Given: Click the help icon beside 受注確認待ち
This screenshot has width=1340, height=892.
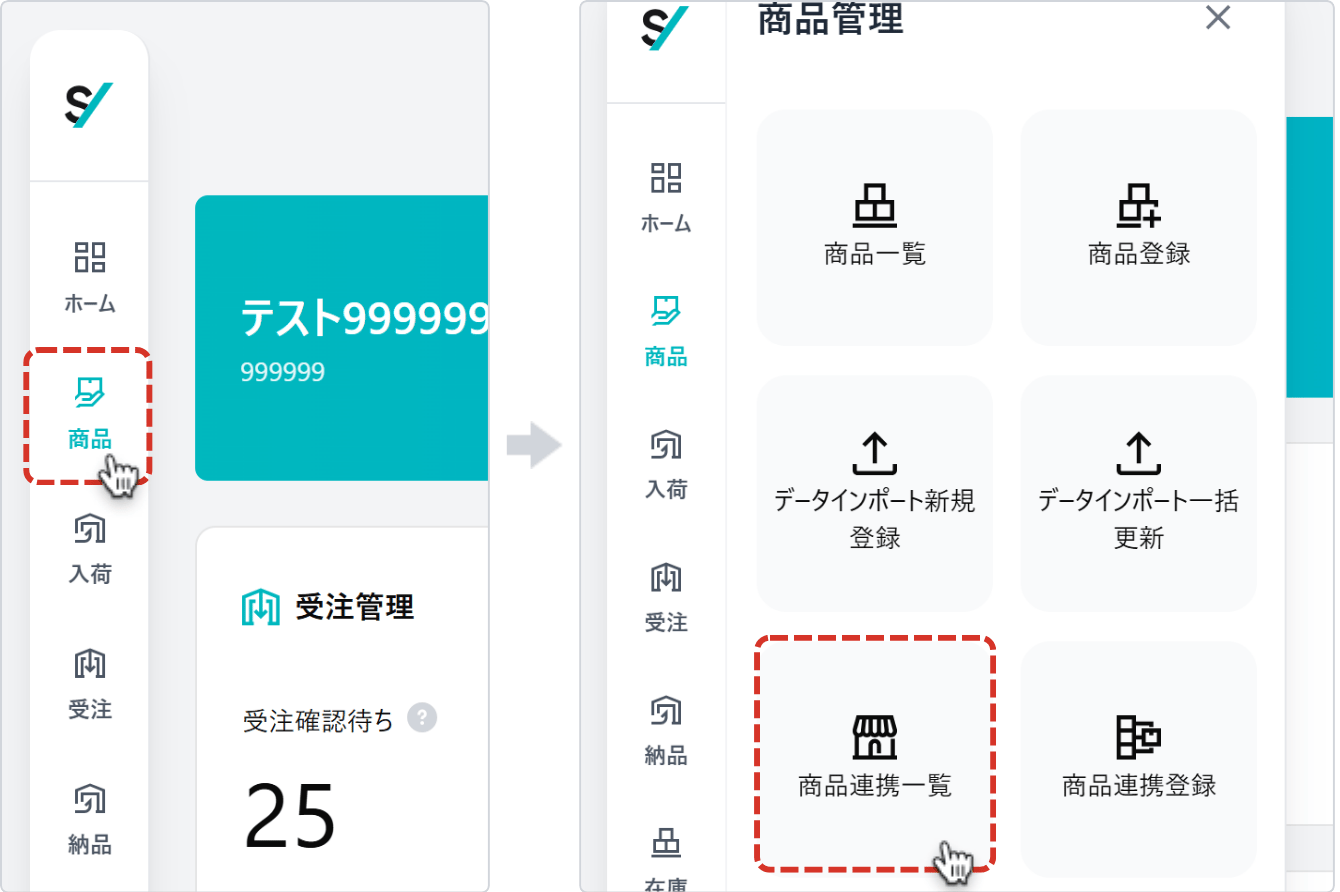Looking at the screenshot, I should [x=422, y=718].
